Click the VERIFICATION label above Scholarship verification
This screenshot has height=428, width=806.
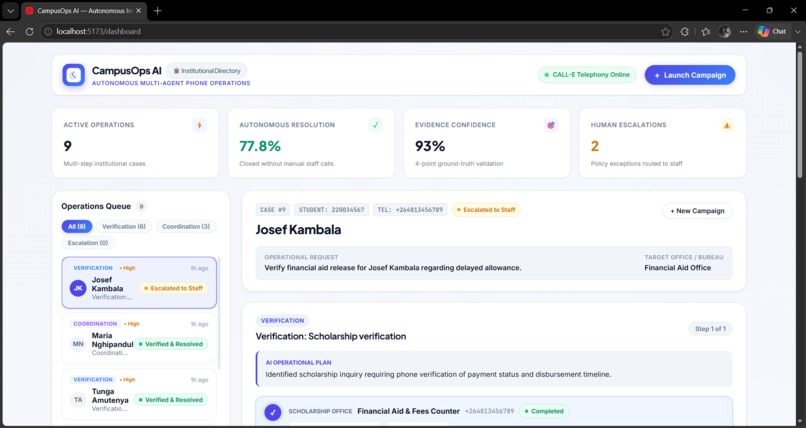282,321
